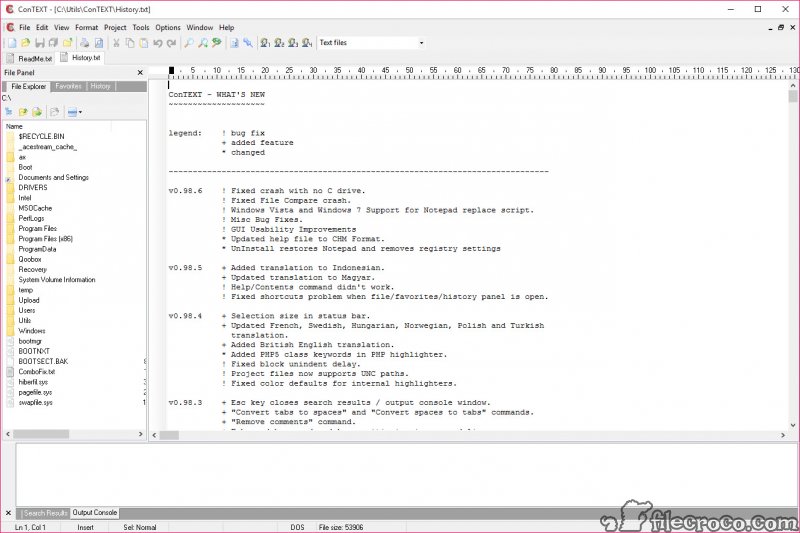Click the file list horizontal scrollbar thumb
The height and width of the screenshot is (533, 800).
(x=41, y=434)
